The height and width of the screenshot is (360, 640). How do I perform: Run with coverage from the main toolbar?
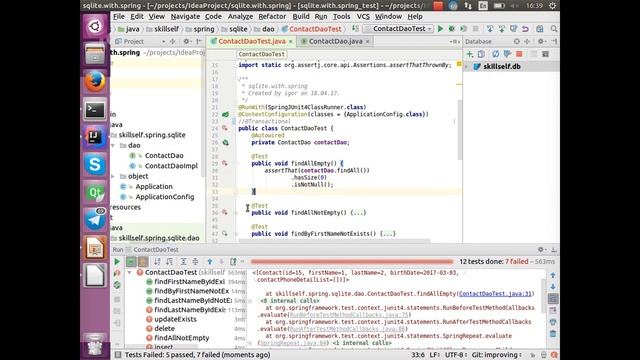point(463,29)
